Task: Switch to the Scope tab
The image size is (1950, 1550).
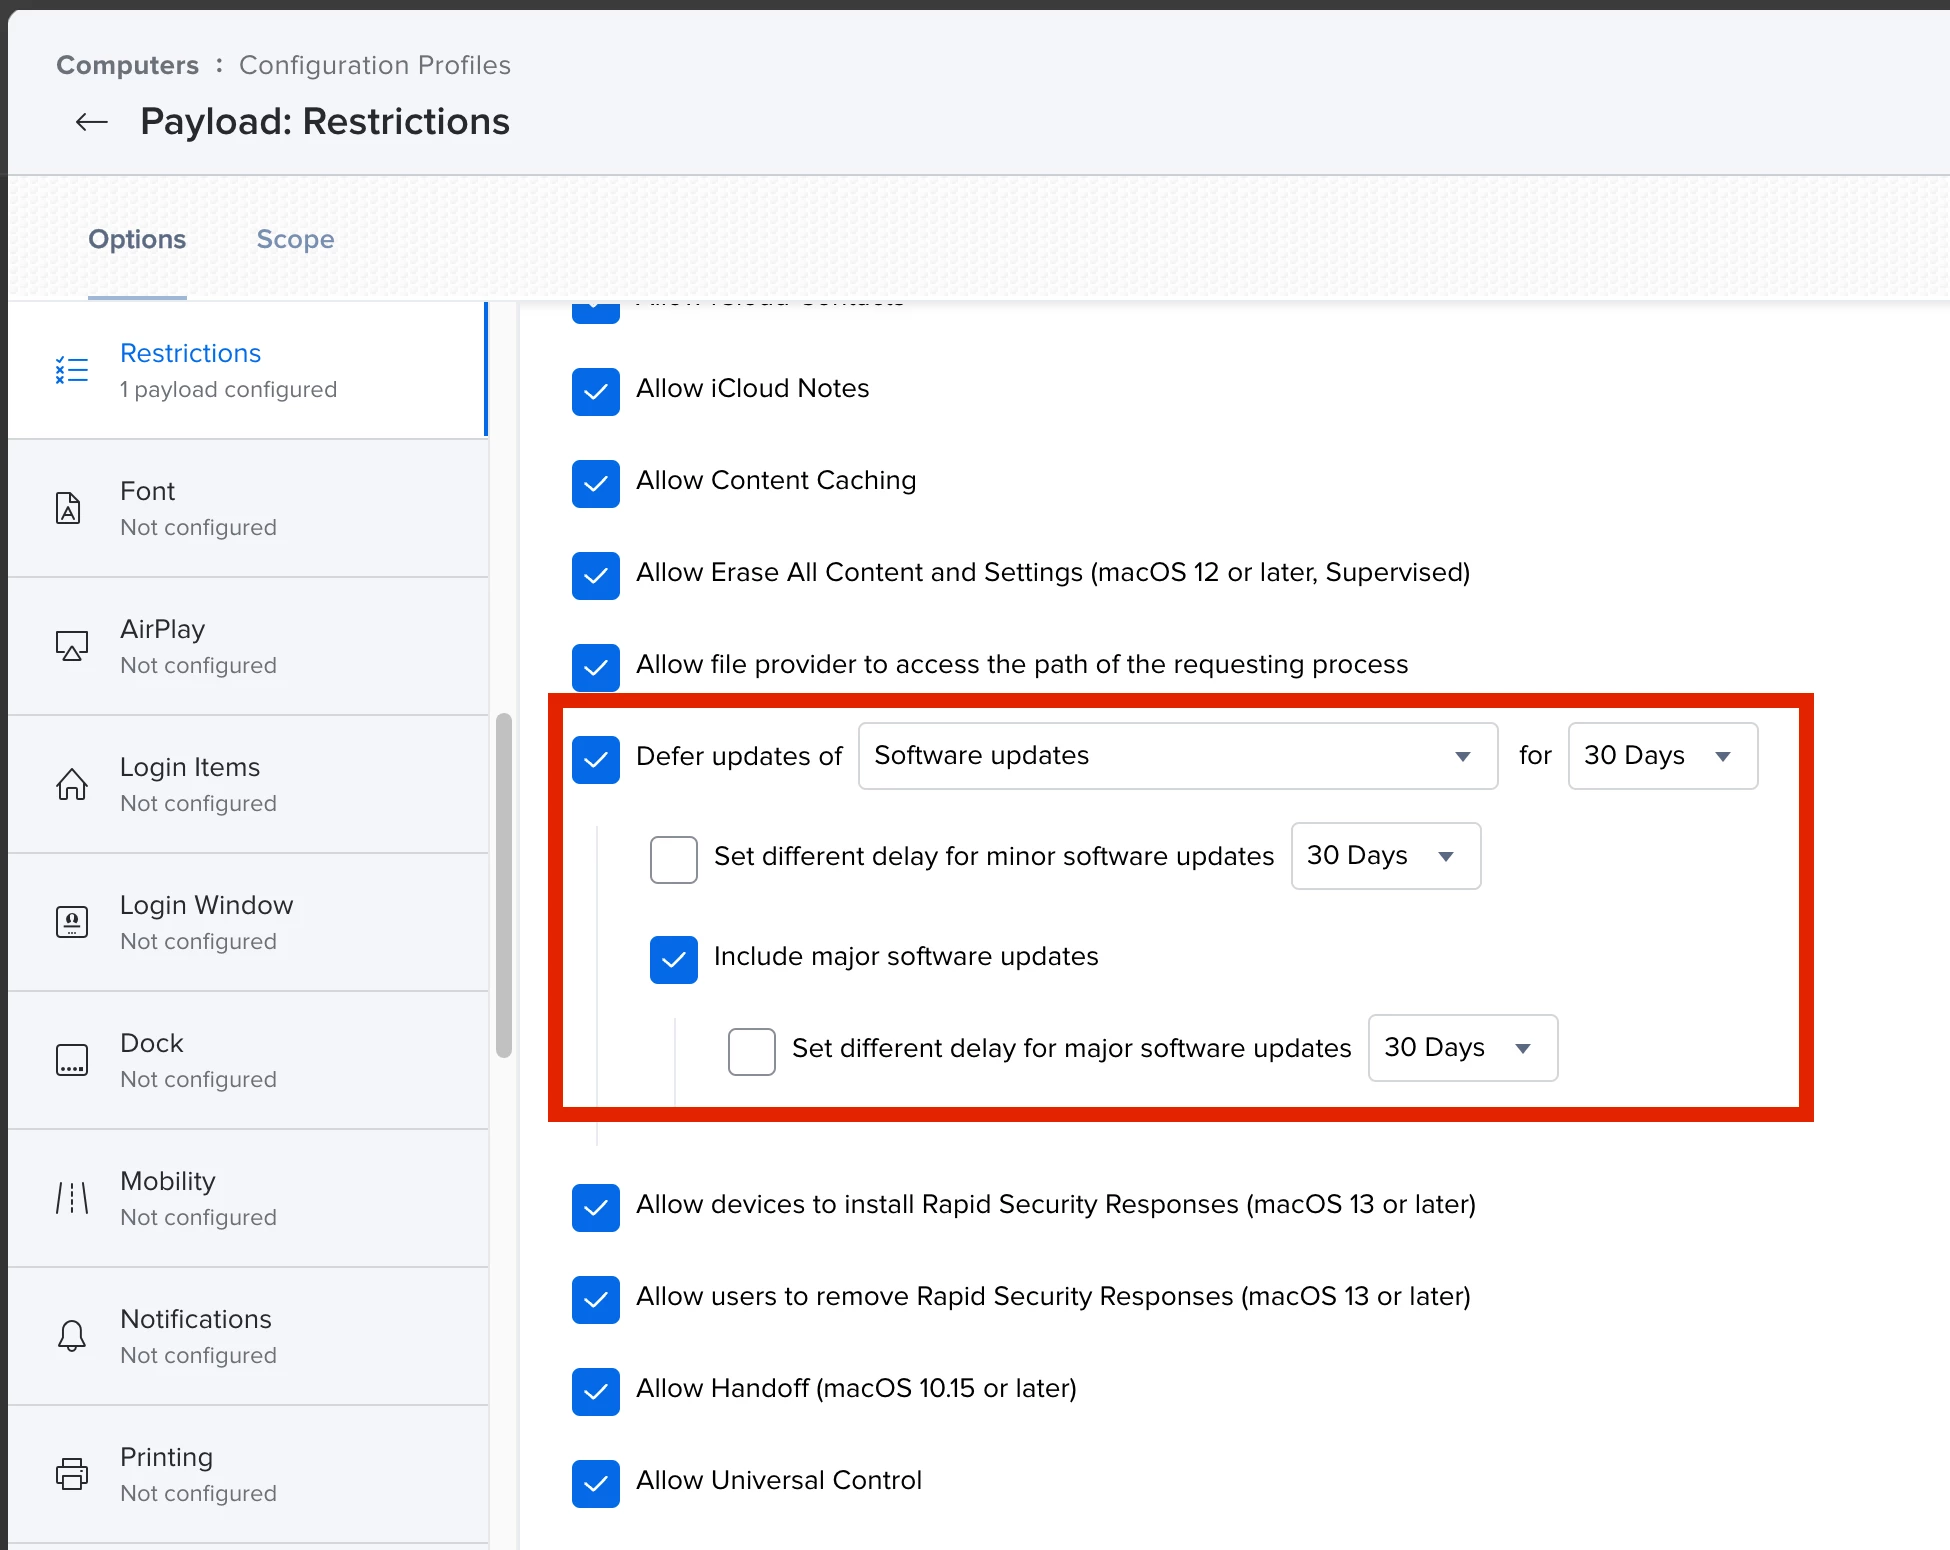Action: click(x=295, y=240)
